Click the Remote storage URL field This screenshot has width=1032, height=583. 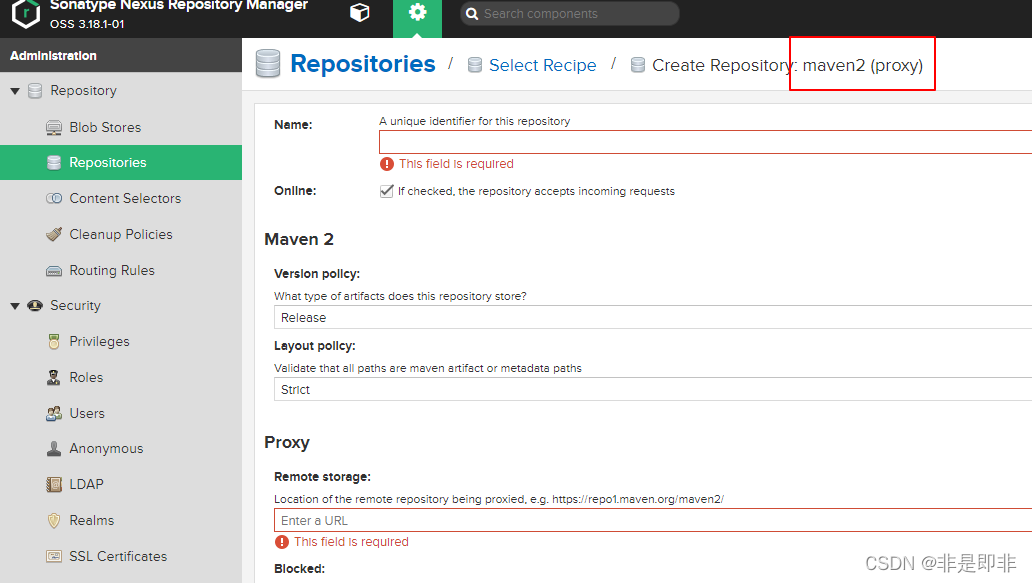pos(653,520)
